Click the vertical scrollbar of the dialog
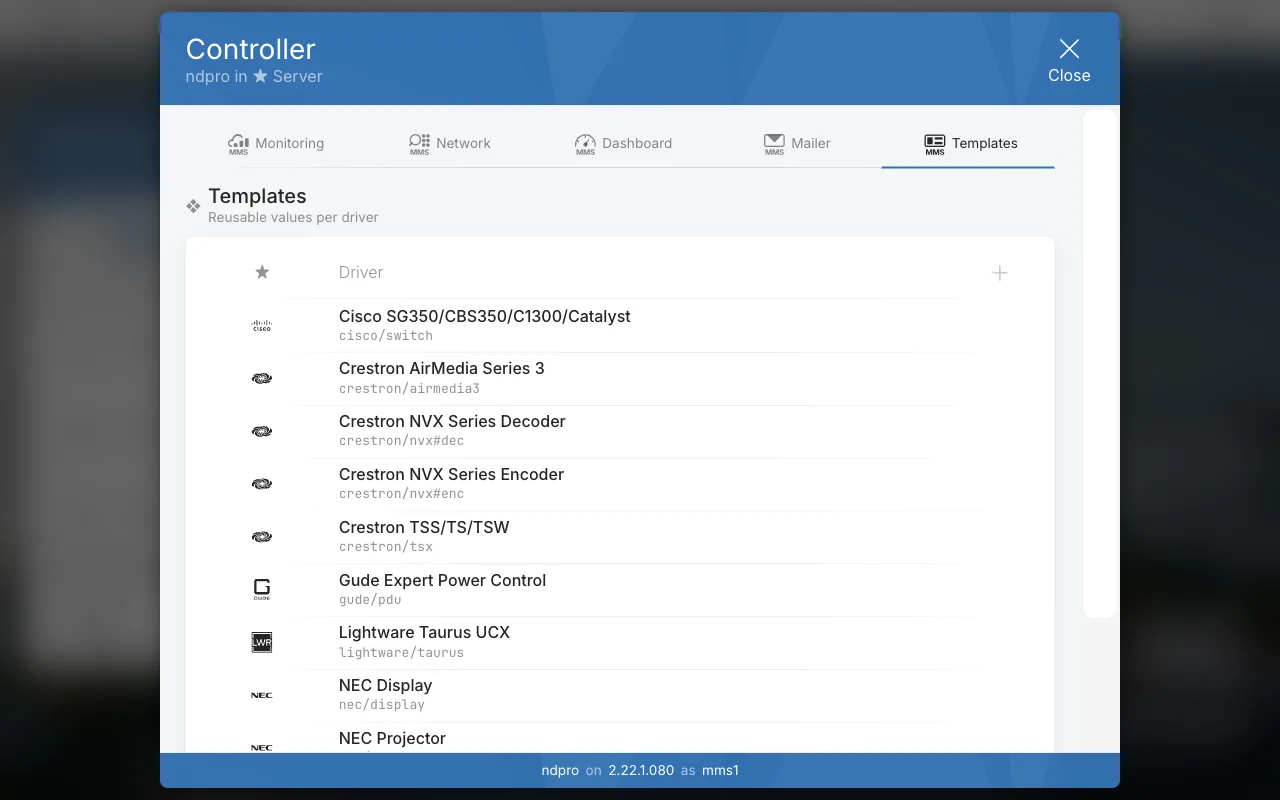The image size is (1280, 800). 1100,363
